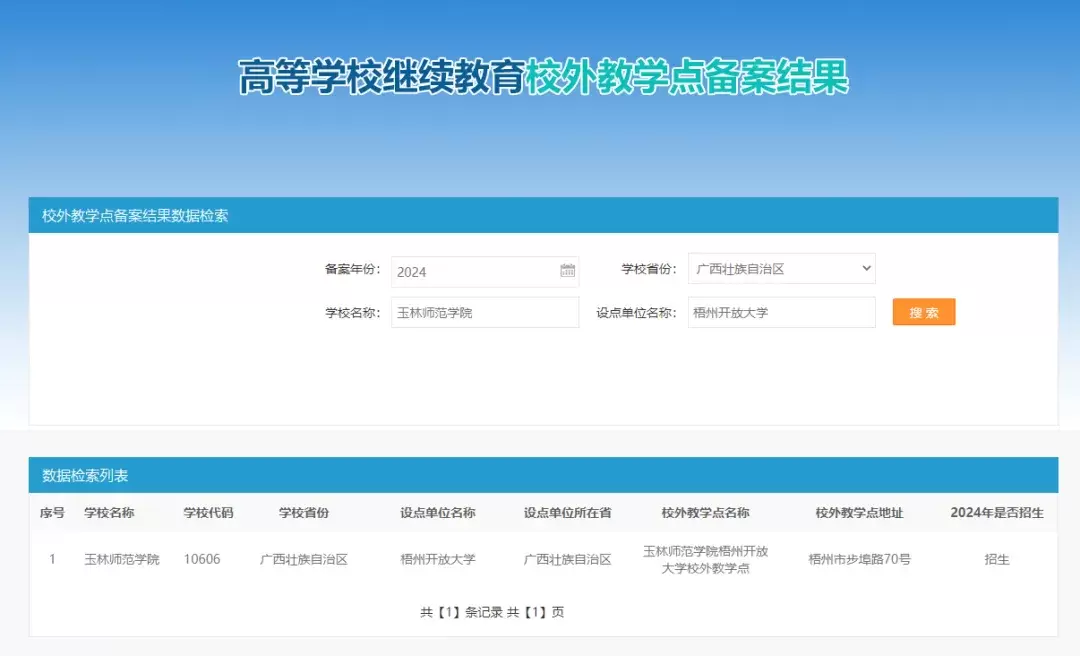Select the 玉林师范学院梧州开放大学校外教学点 teaching point name
The width and height of the screenshot is (1080, 656).
point(704,559)
